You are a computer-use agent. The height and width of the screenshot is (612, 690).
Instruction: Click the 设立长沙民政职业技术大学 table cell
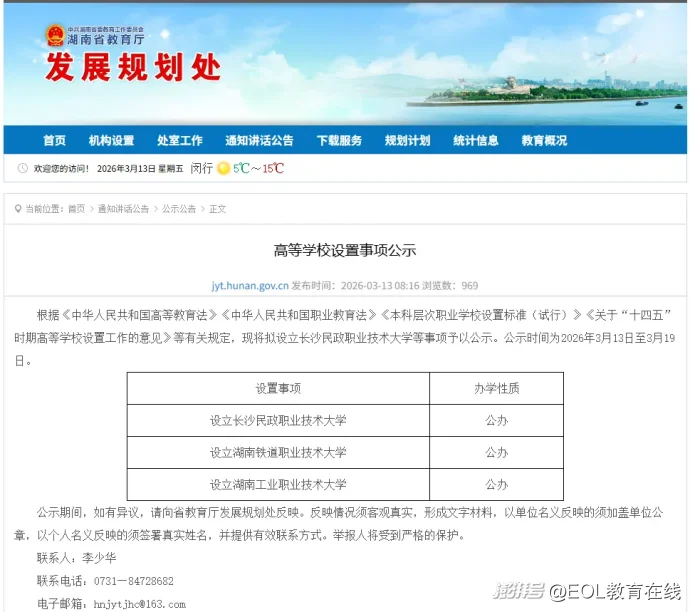(278, 420)
